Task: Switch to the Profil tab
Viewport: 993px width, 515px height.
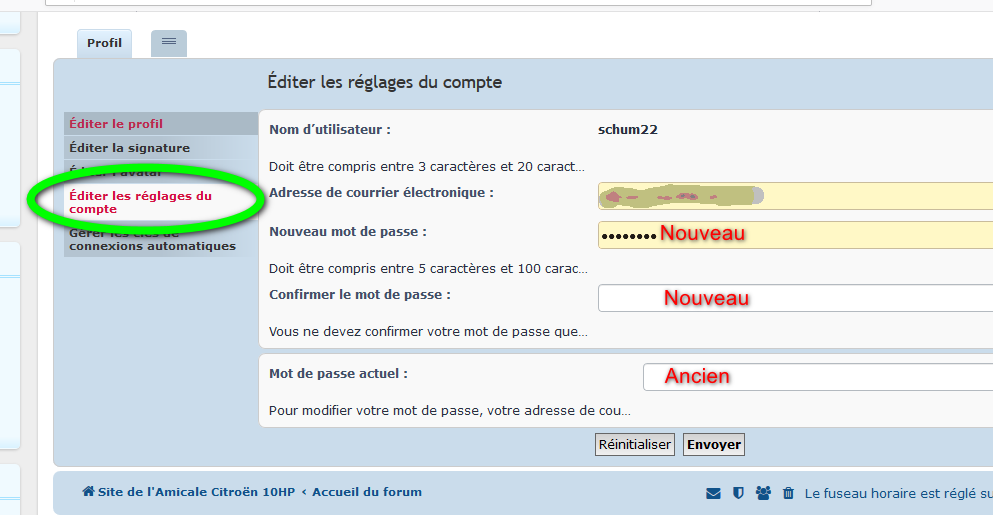Action: click(x=104, y=43)
